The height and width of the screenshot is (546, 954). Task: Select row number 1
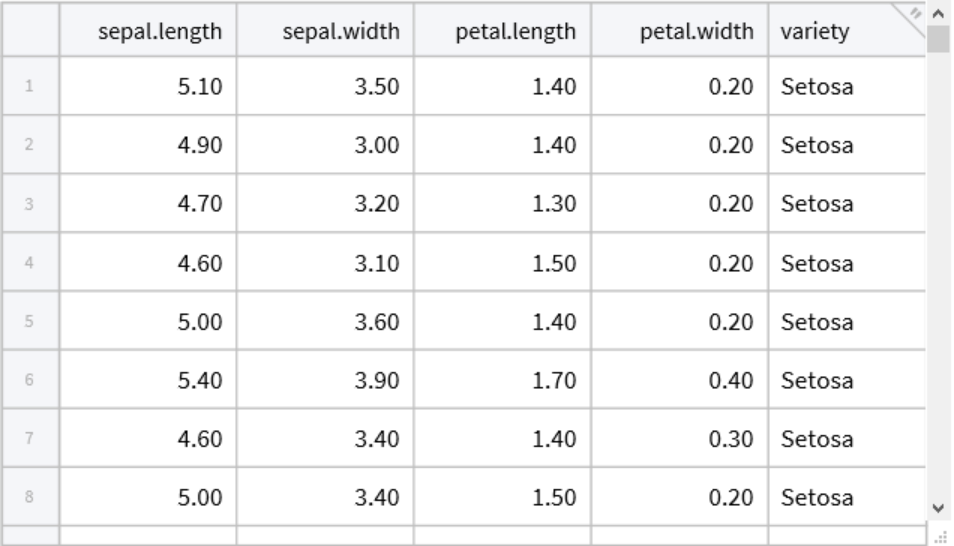coord(30,87)
